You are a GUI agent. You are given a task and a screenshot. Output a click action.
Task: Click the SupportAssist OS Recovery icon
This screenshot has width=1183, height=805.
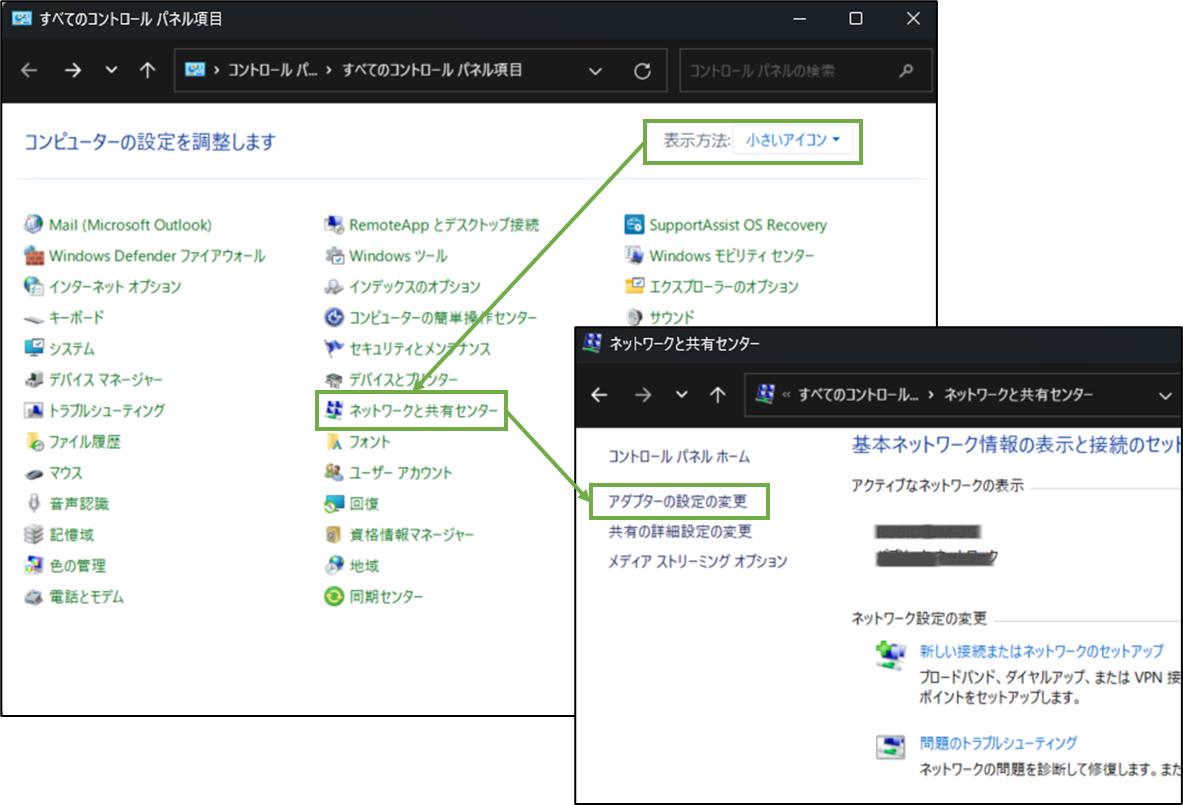(634, 224)
